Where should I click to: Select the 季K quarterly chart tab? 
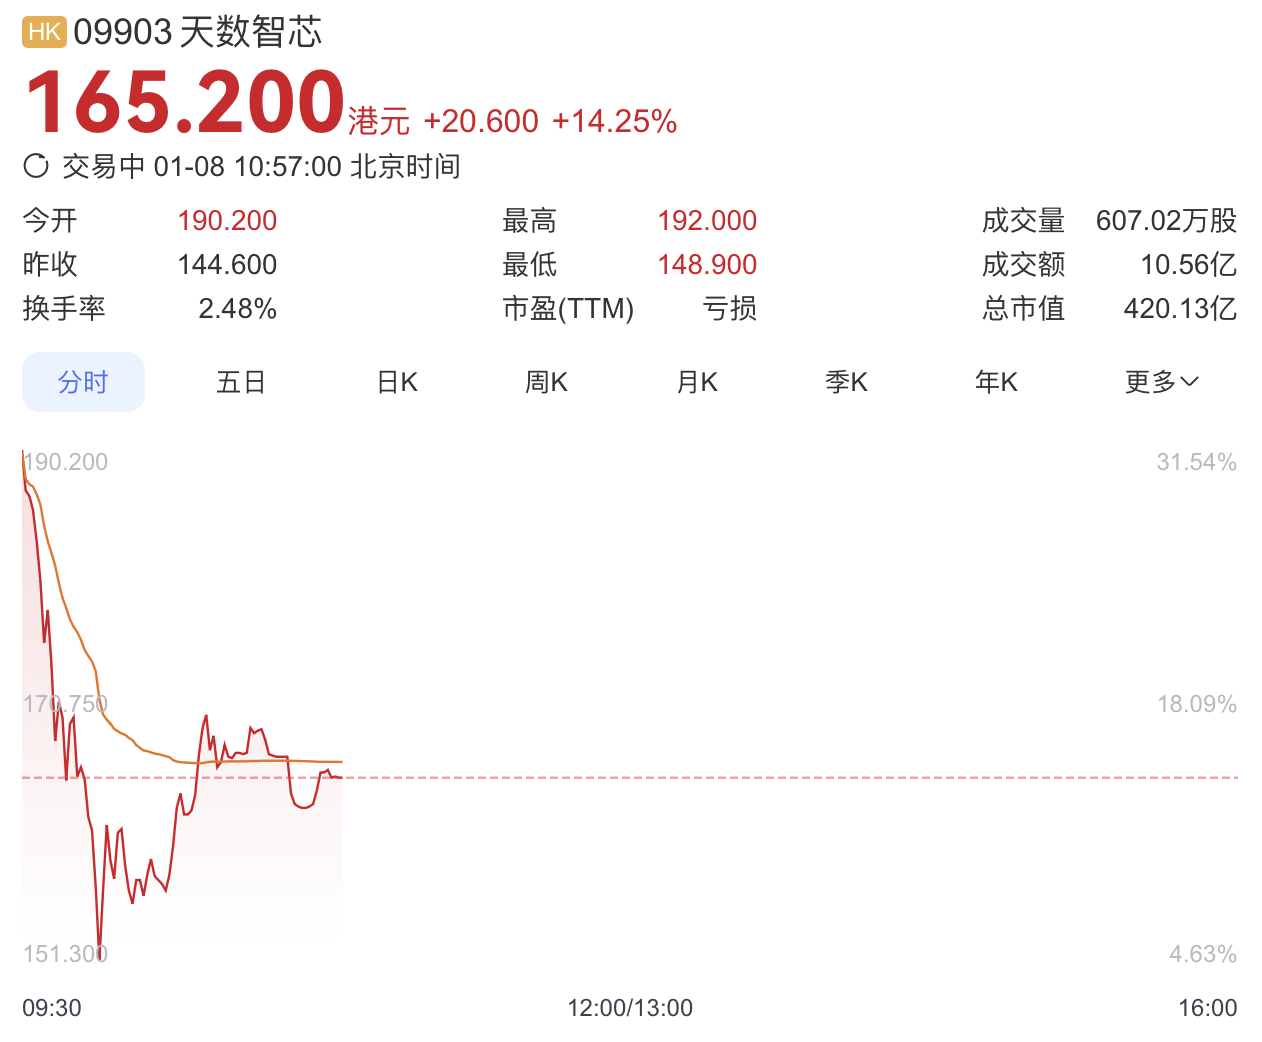pyautogui.click(x=846, y=382)
